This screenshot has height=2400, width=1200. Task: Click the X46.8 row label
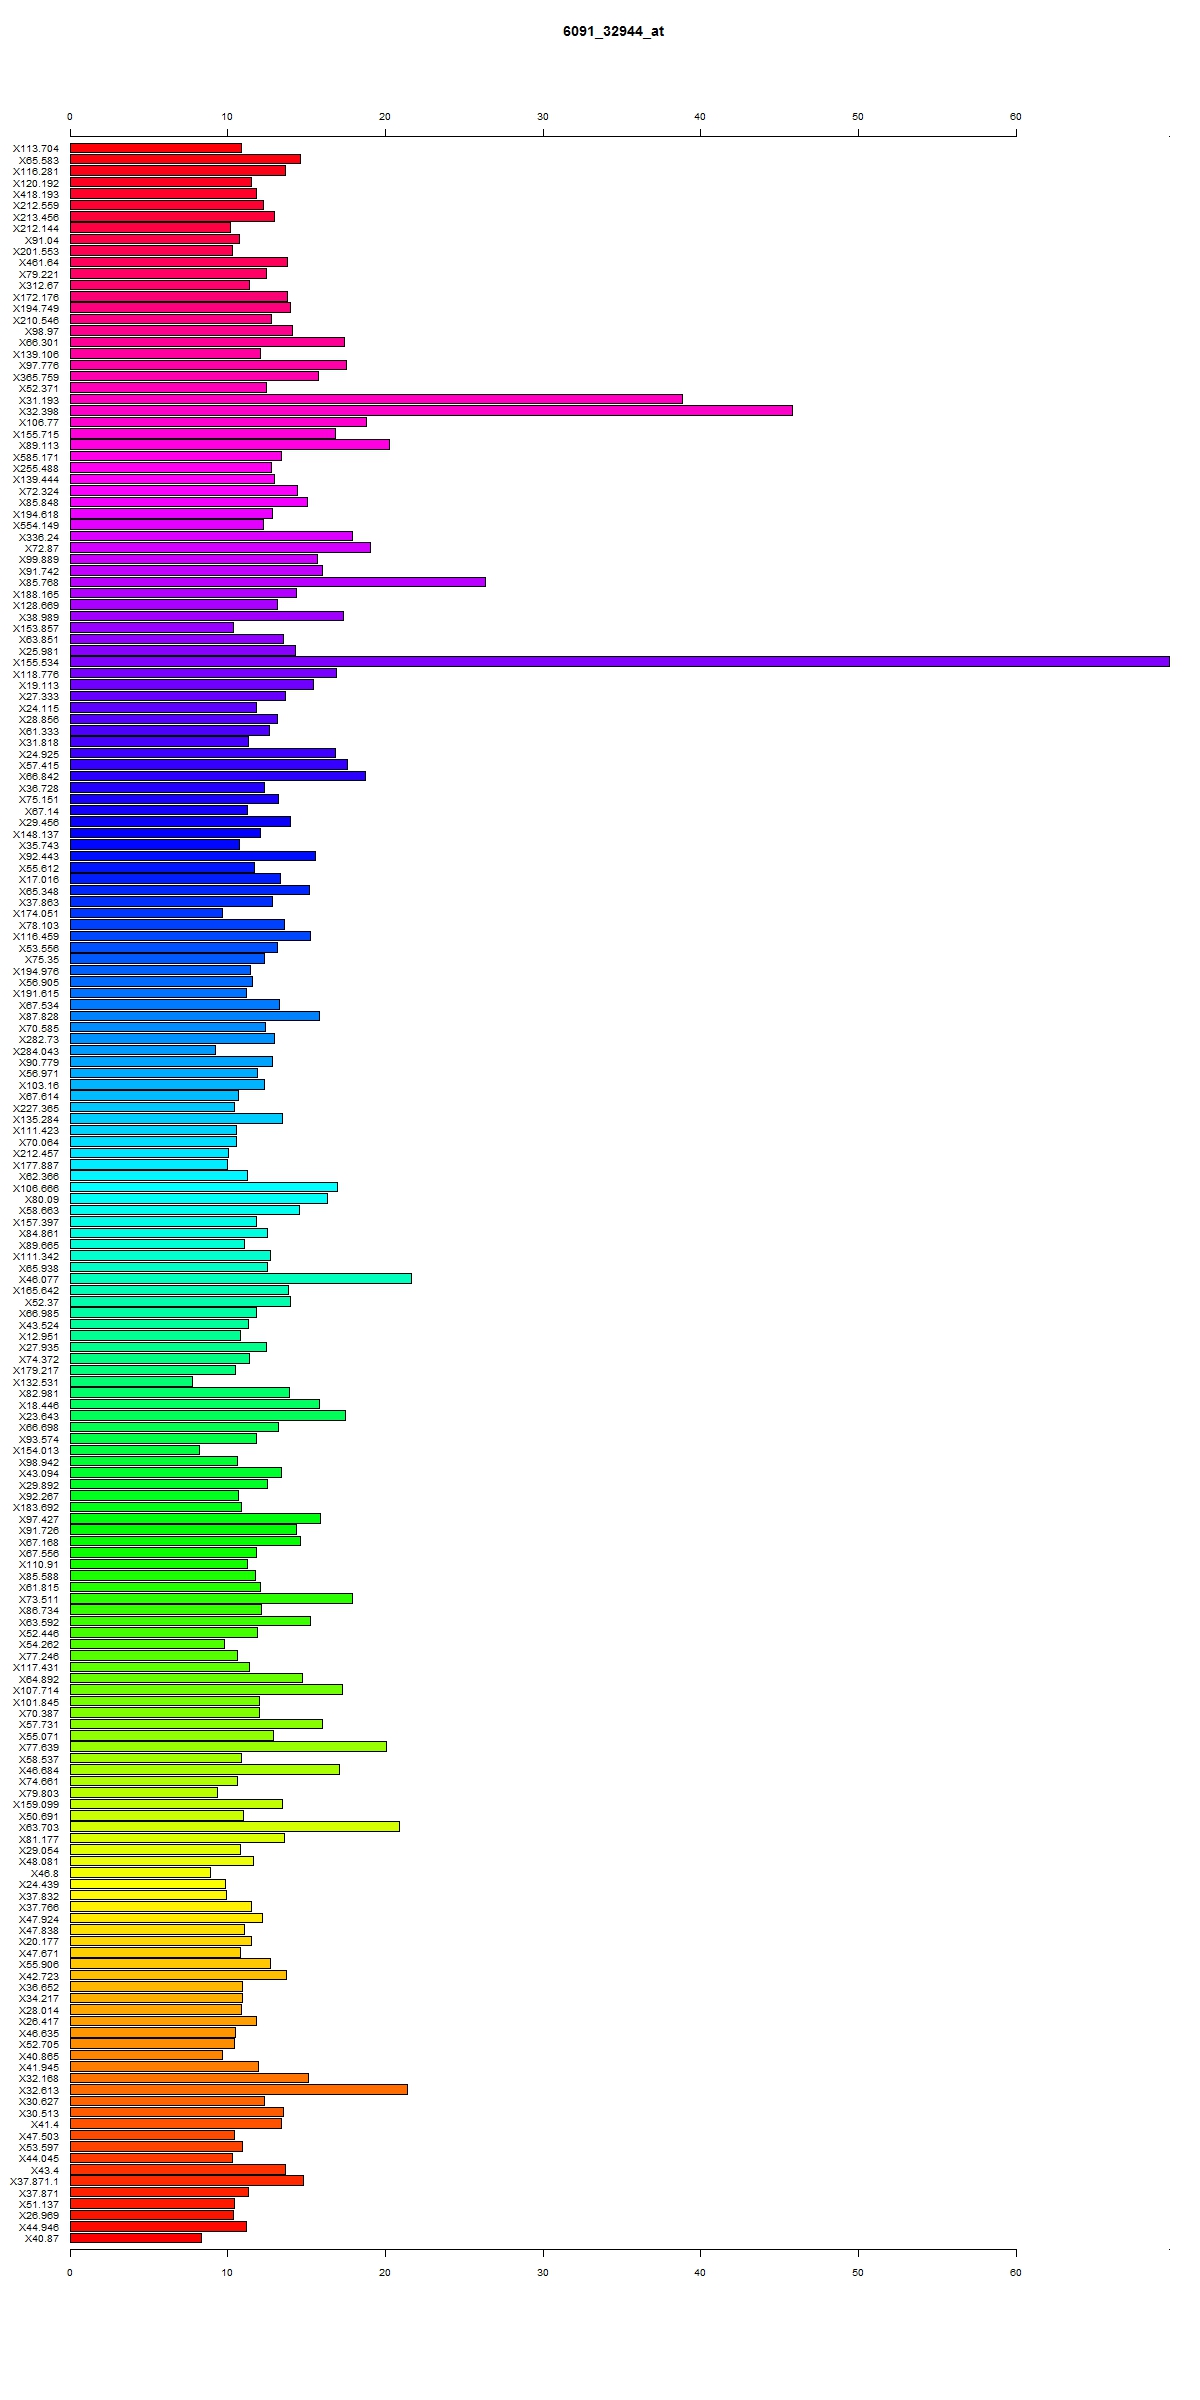(x=45, y=1874)
